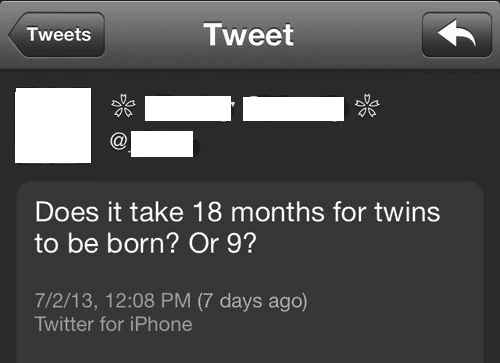Screen dimensions: 500x363
Task: Click the left flower symbol beside name
Action: point(123,106)
